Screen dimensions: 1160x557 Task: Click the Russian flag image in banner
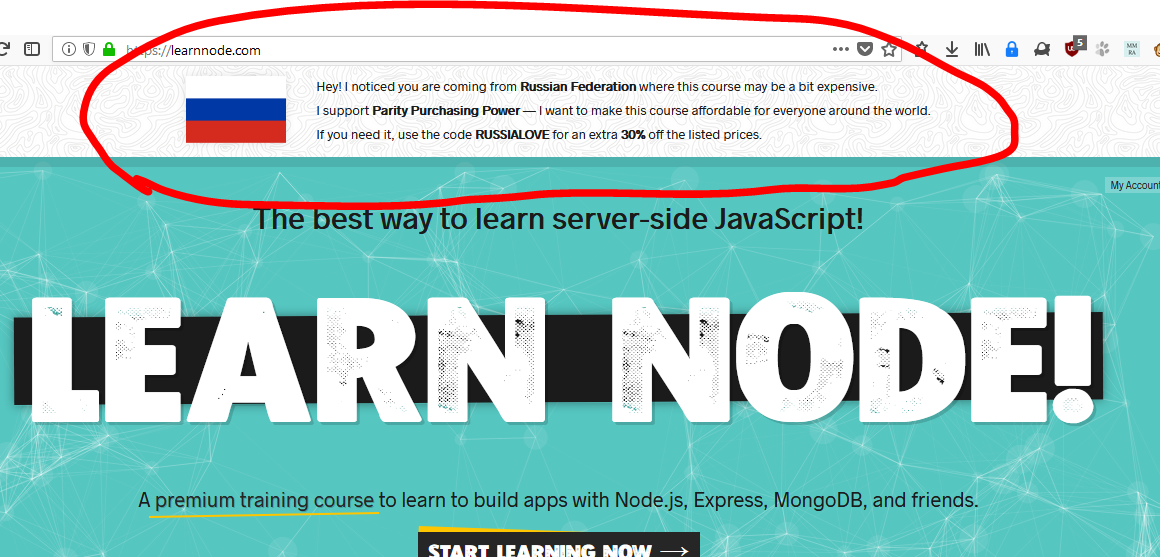236,109
